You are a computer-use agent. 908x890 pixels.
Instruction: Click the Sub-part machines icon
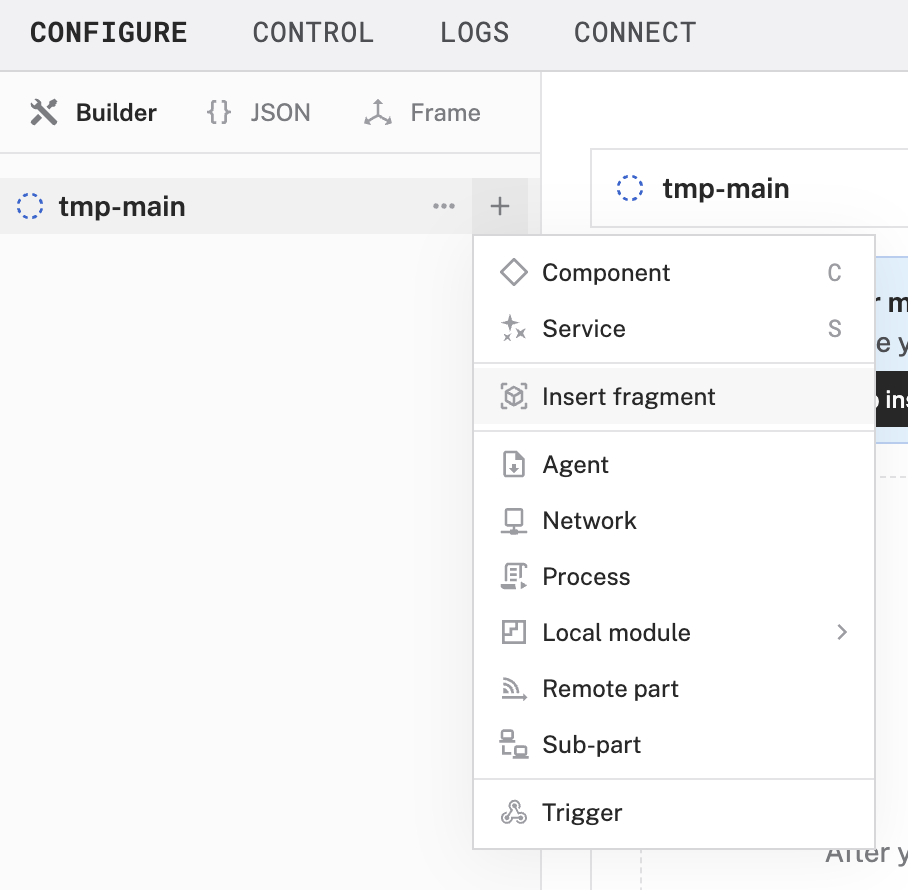click(513, 745)
